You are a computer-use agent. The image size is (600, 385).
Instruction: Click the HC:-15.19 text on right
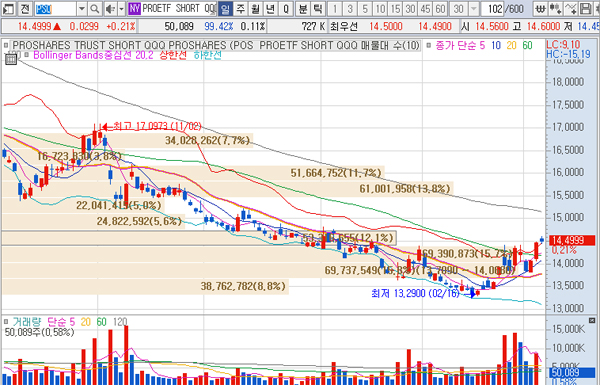pyautogui.click(x=568, y=54)
